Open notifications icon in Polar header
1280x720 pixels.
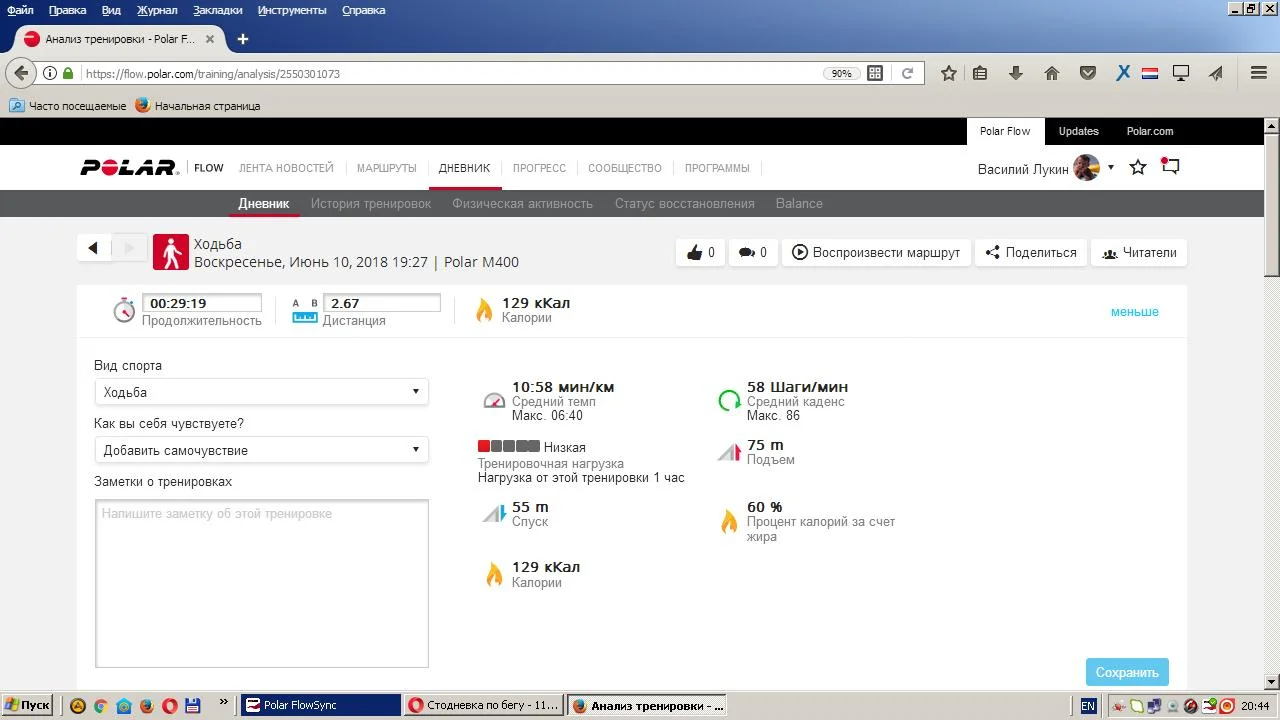click(x=1170, y=167)
